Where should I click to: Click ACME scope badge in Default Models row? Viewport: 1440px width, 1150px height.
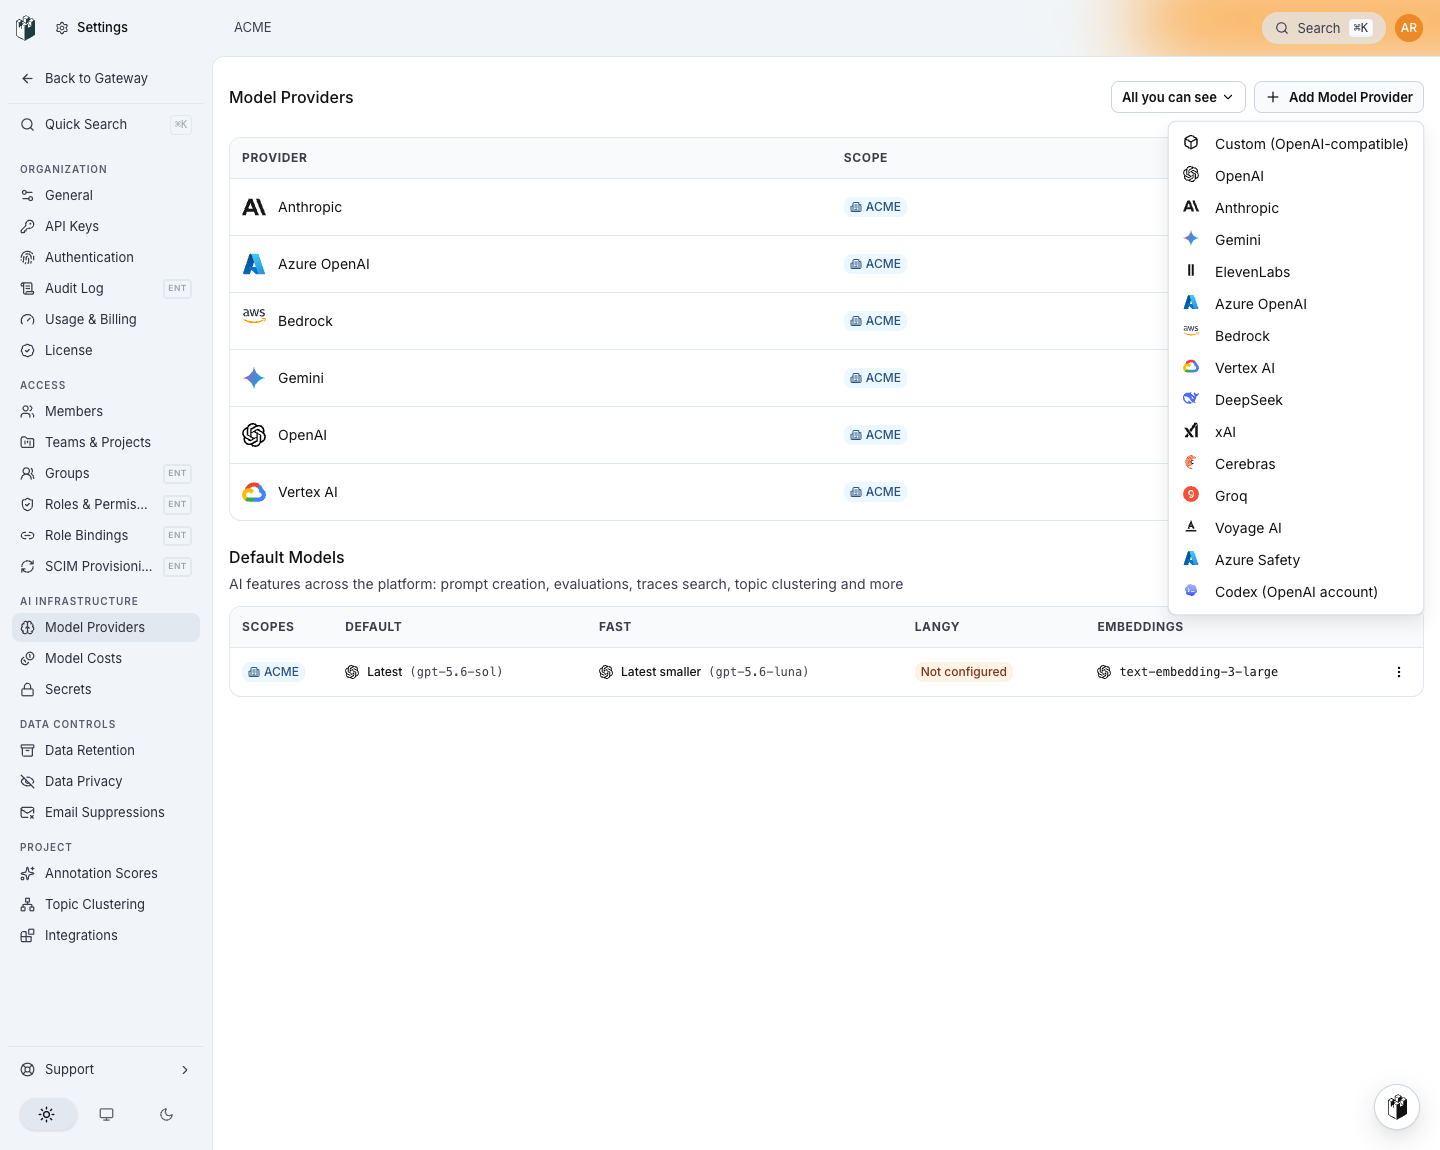274,672
